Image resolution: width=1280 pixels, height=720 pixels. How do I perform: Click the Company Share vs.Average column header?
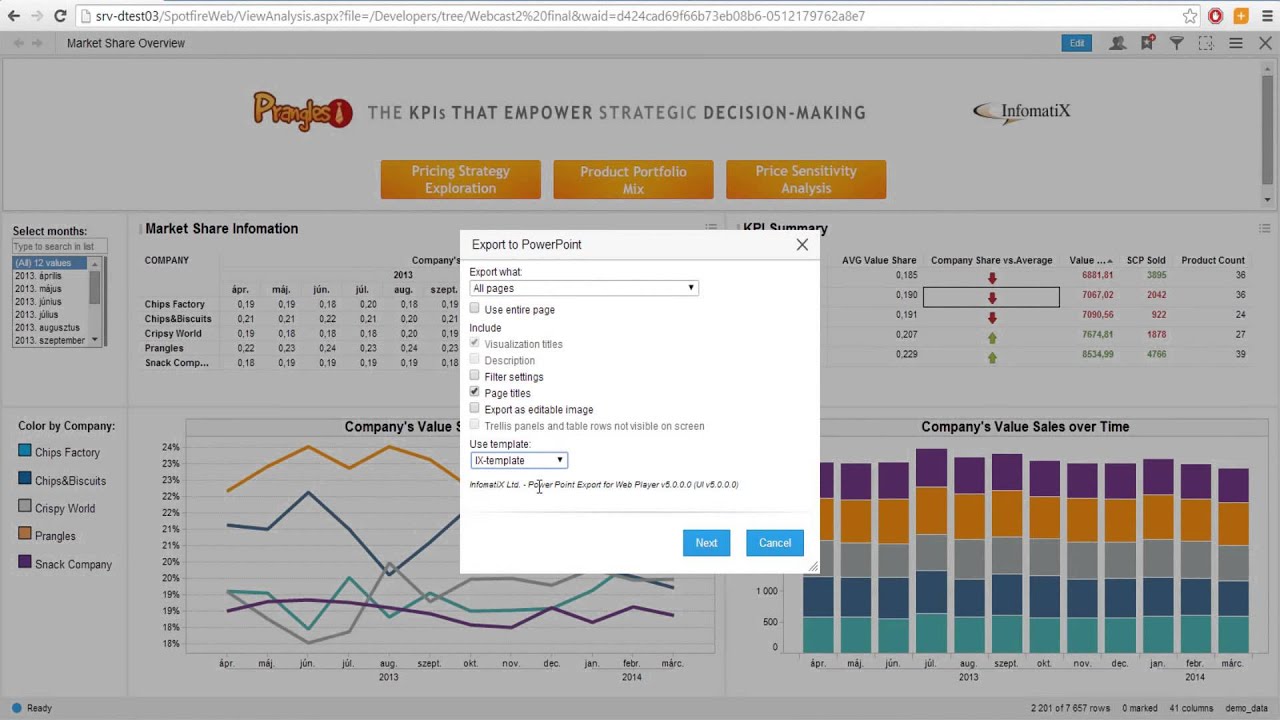(x=991, y=260)
